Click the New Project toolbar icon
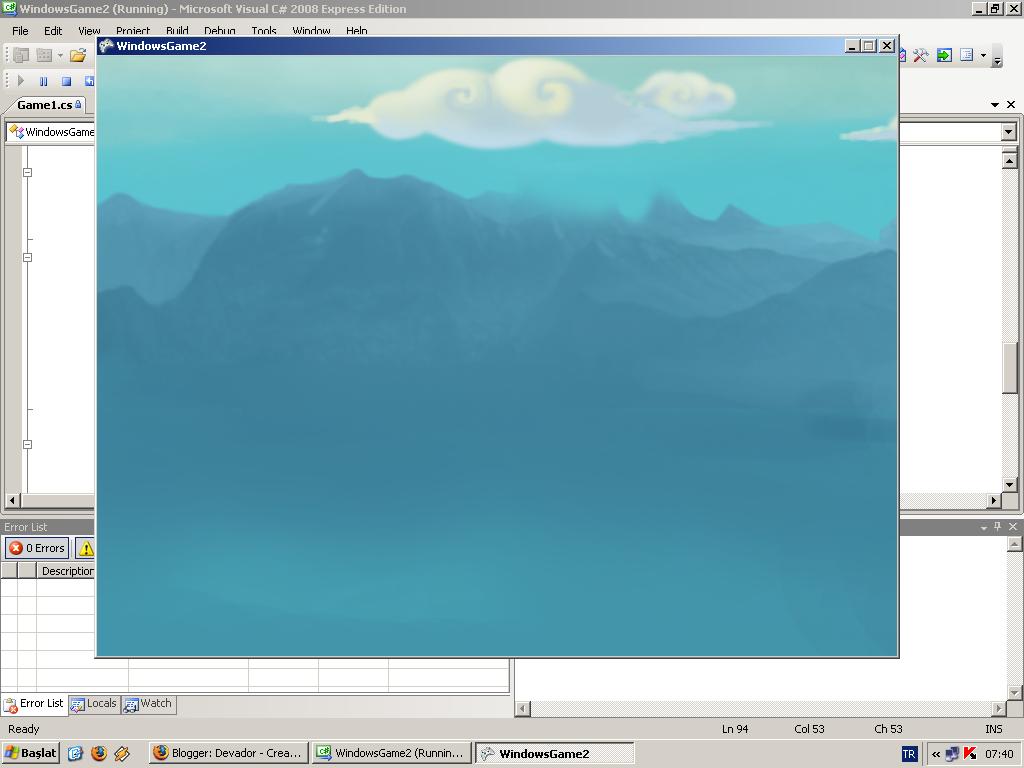1024x768 pixels. click(21, 56)
